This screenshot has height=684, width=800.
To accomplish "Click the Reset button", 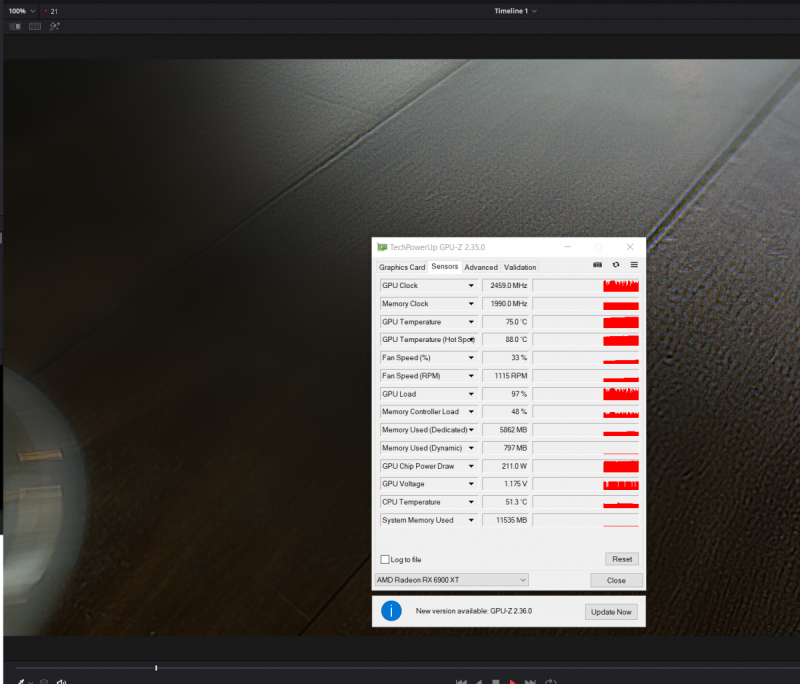I will click(622, 559).
